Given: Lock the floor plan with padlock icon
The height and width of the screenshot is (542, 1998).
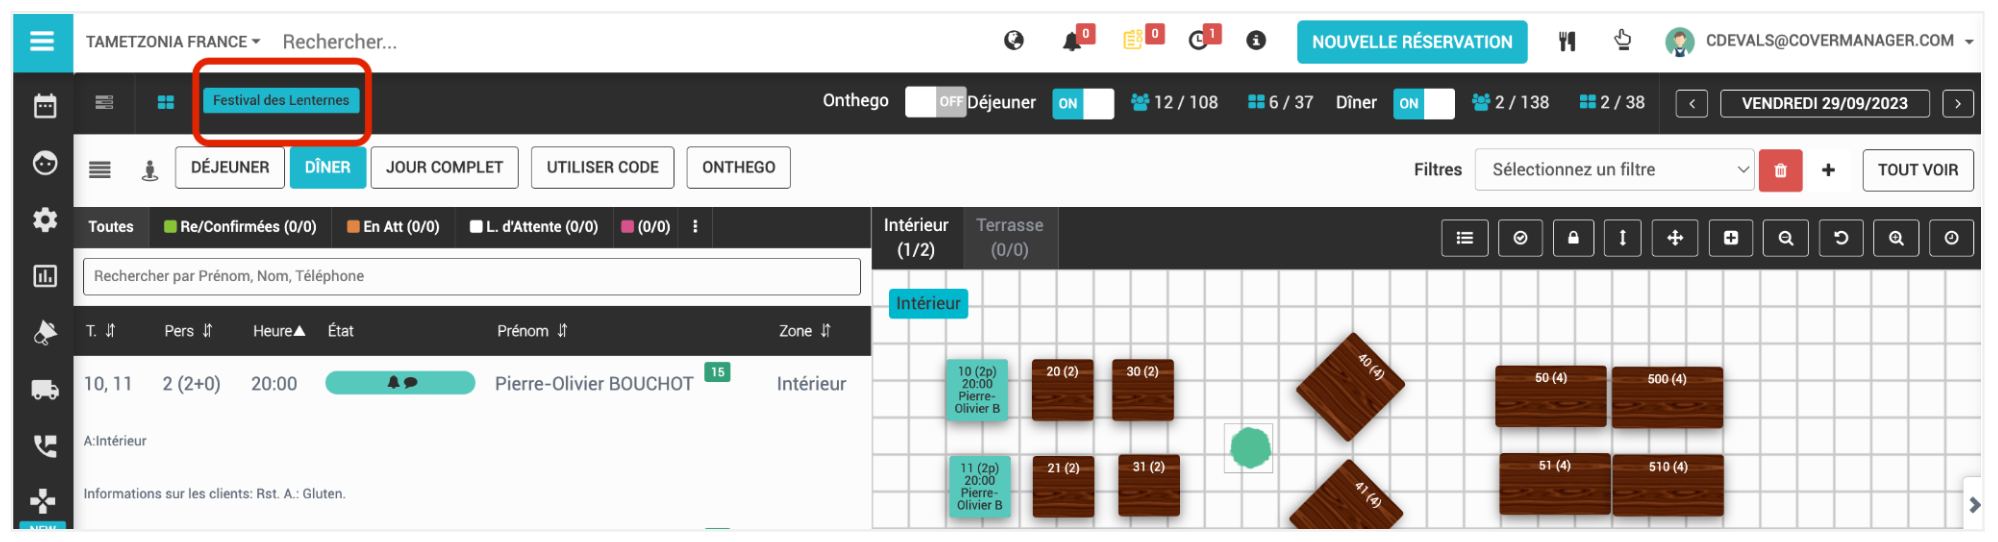Looking at the screenshot, I should [x=1573, y=238].
